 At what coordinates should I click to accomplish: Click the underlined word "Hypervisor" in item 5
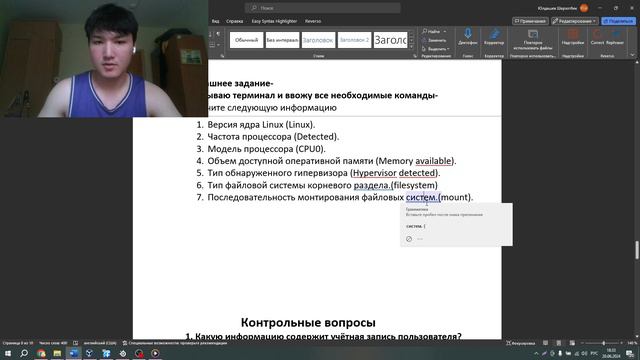tap(374, 173)
